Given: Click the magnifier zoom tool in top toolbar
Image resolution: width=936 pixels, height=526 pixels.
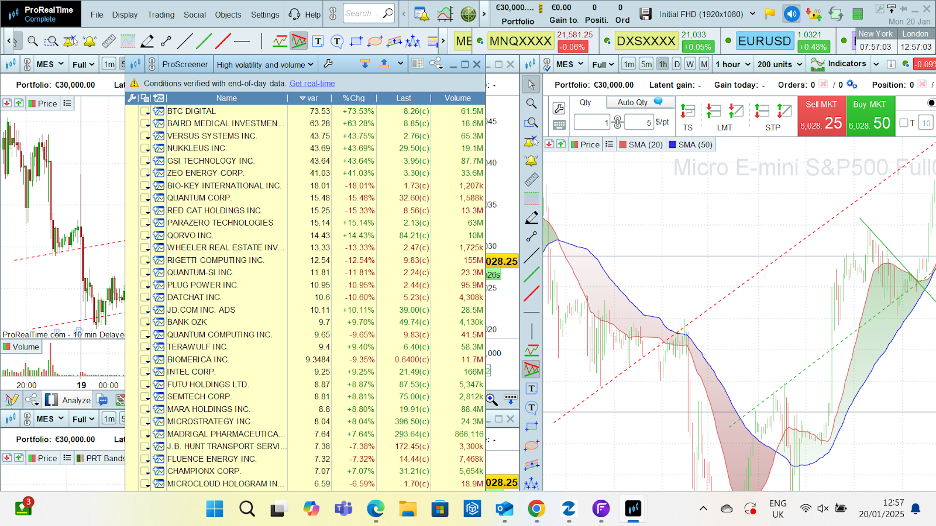Looking at the screenshot, I should pyautogui.click(x=33, y=41).
